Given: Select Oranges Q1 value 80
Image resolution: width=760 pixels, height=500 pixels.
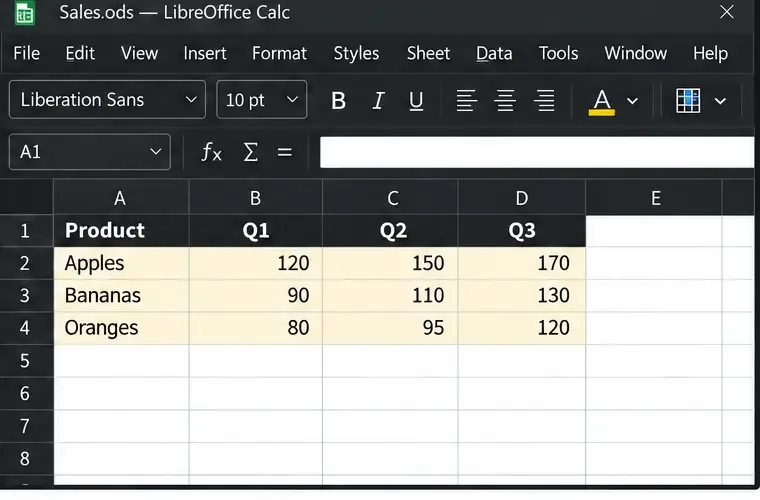Looking at the screenshot, I should 255,328.
